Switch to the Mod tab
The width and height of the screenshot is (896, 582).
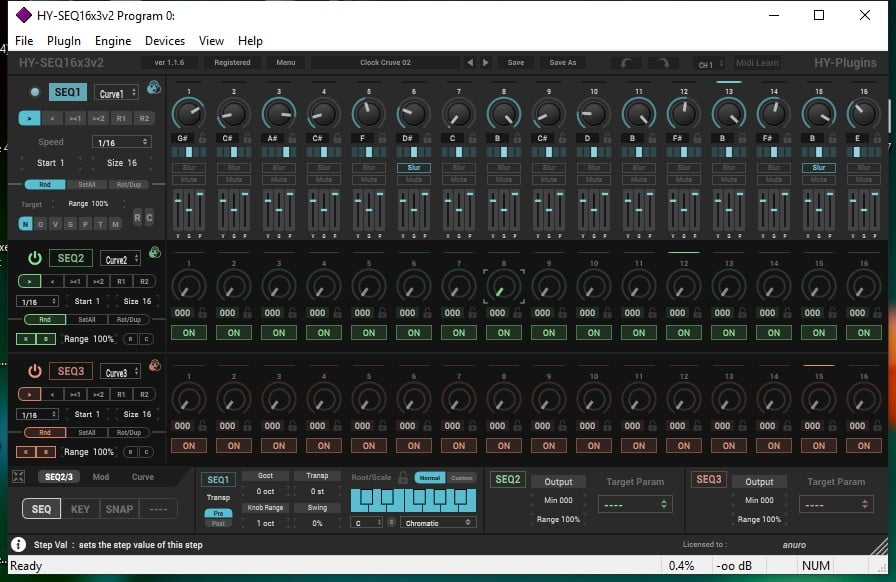101,477
